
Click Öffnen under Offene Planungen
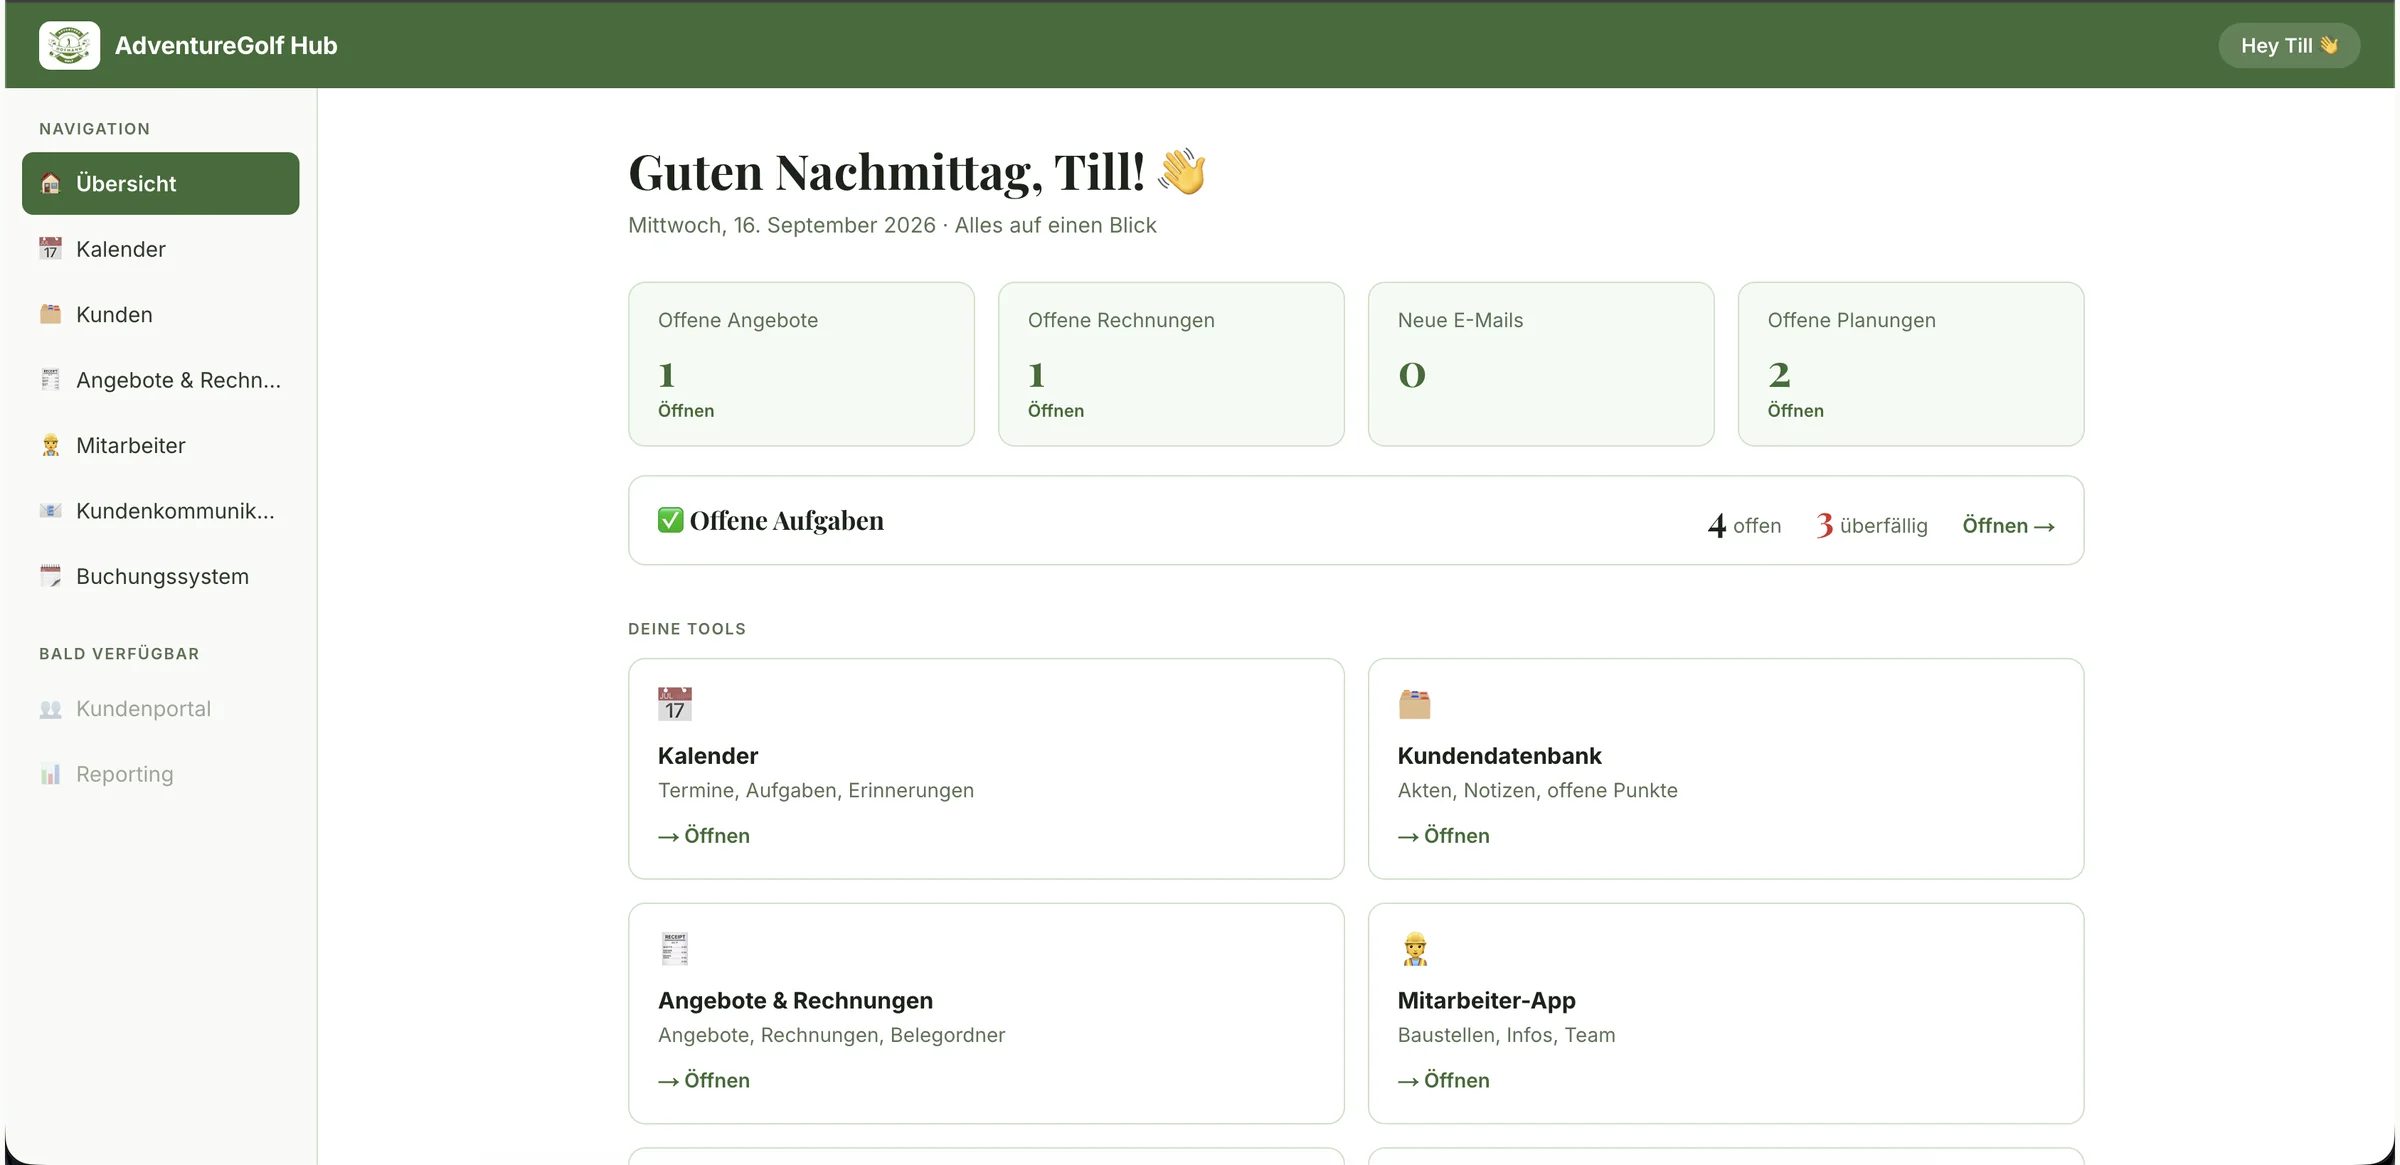[1795, 411]
